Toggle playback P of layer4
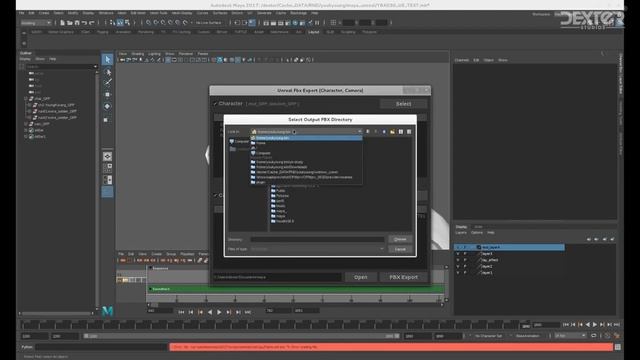This screenshot has height=360, width=640. (465, 253)
